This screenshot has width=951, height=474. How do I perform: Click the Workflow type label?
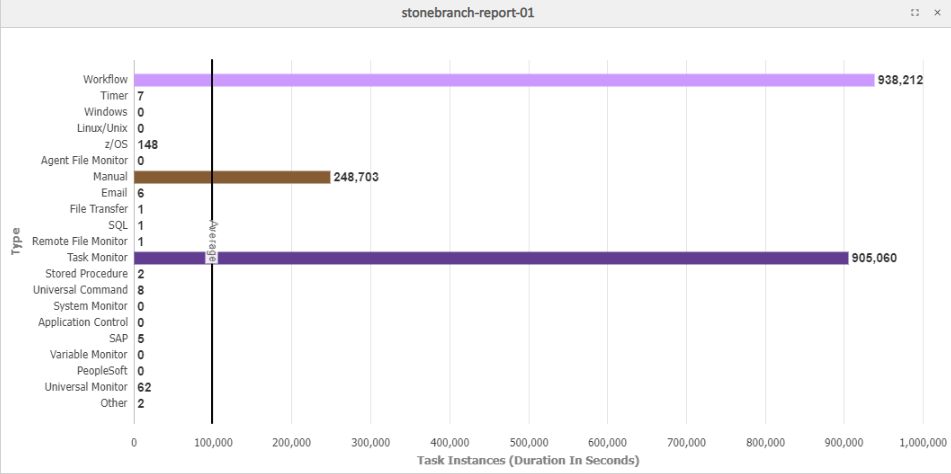click(x=105, y=79)
